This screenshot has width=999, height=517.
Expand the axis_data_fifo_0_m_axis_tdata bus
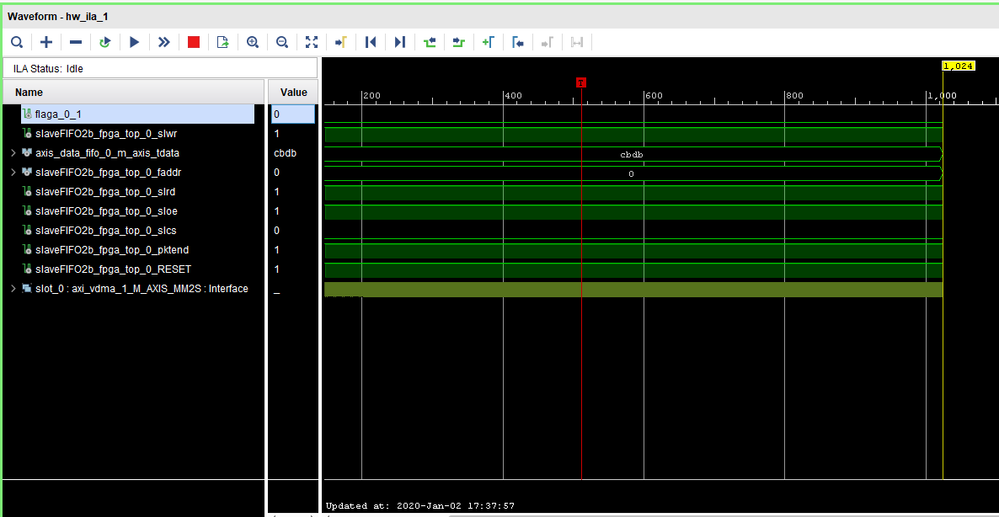pyautogui.click(x=13, y=153)
